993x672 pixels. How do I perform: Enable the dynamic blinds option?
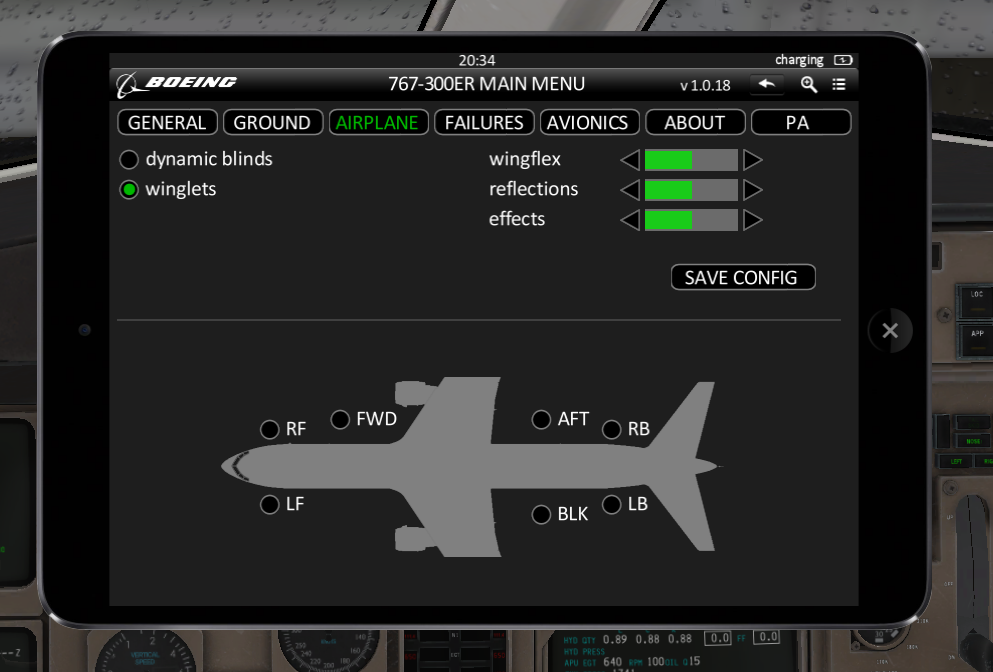130,160
